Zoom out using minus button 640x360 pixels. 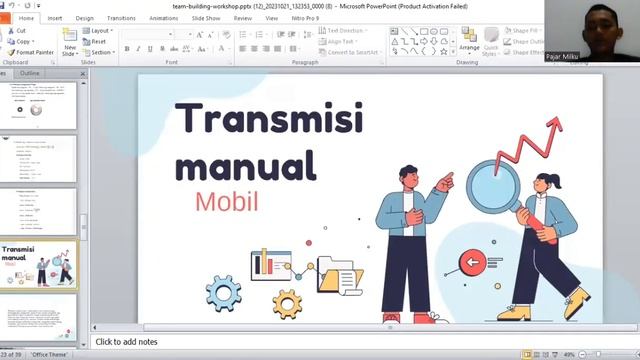click(582, 355)
